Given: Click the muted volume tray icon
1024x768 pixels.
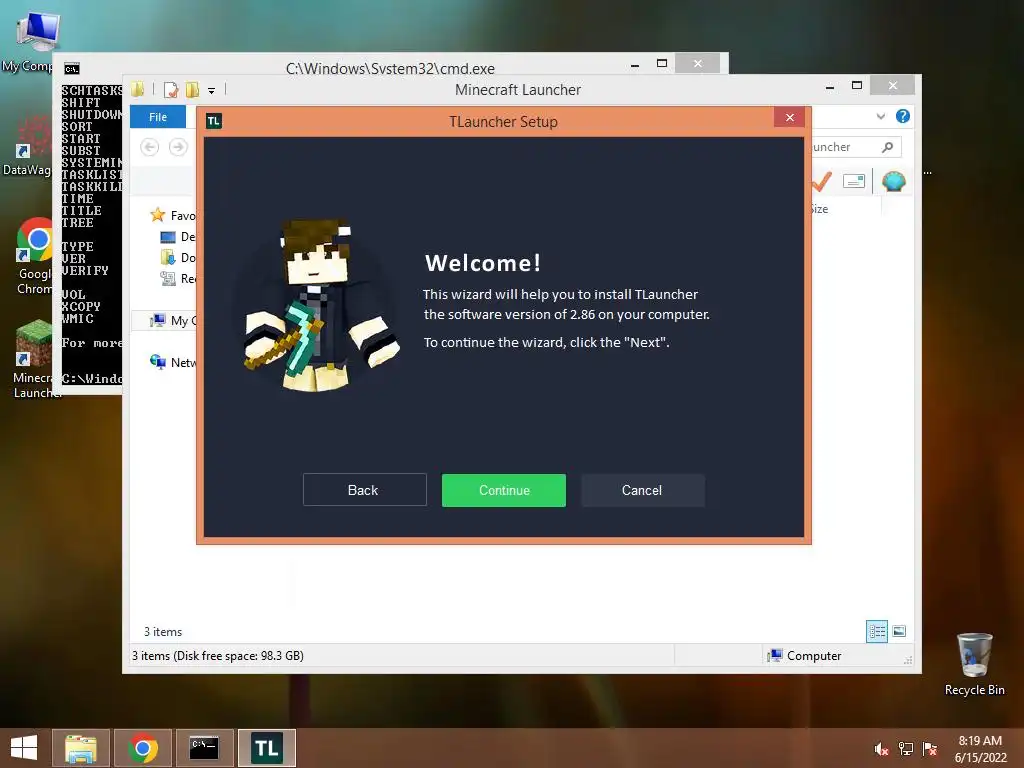Looking at the screenshot, I should pyautogui.click(x=882, y=749).
